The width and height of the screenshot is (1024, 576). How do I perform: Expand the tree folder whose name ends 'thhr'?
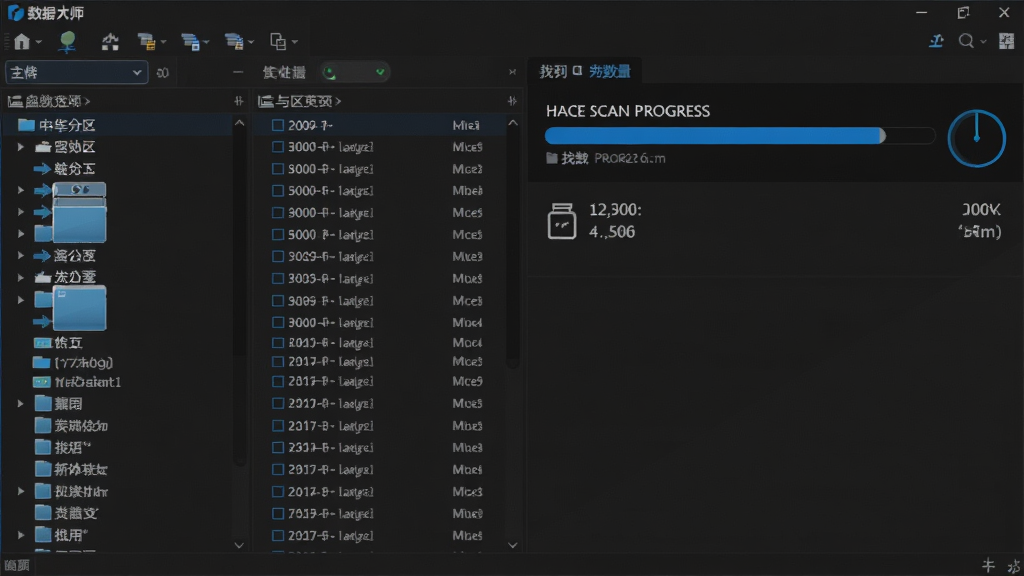[20, 491]
